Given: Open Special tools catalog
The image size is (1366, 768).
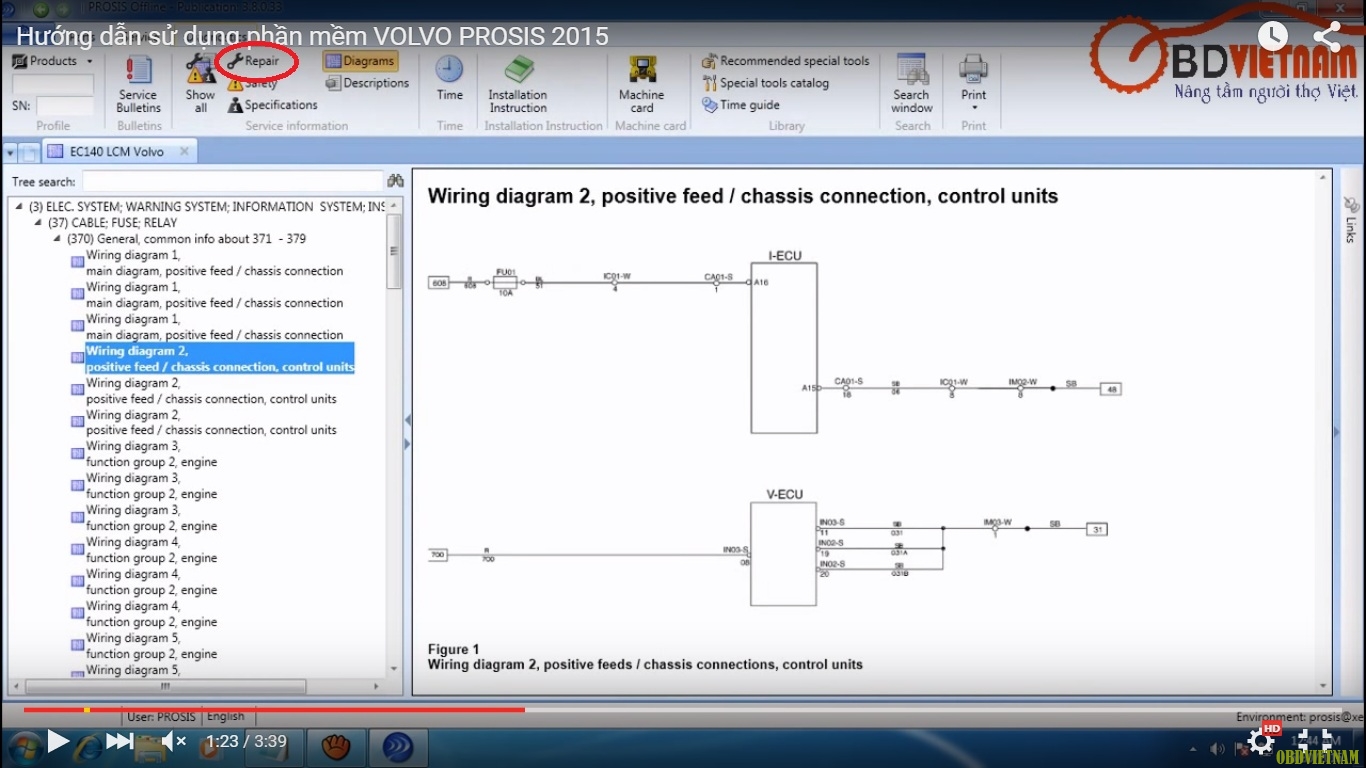Looking at the screenshot, I should pos(766,83).
